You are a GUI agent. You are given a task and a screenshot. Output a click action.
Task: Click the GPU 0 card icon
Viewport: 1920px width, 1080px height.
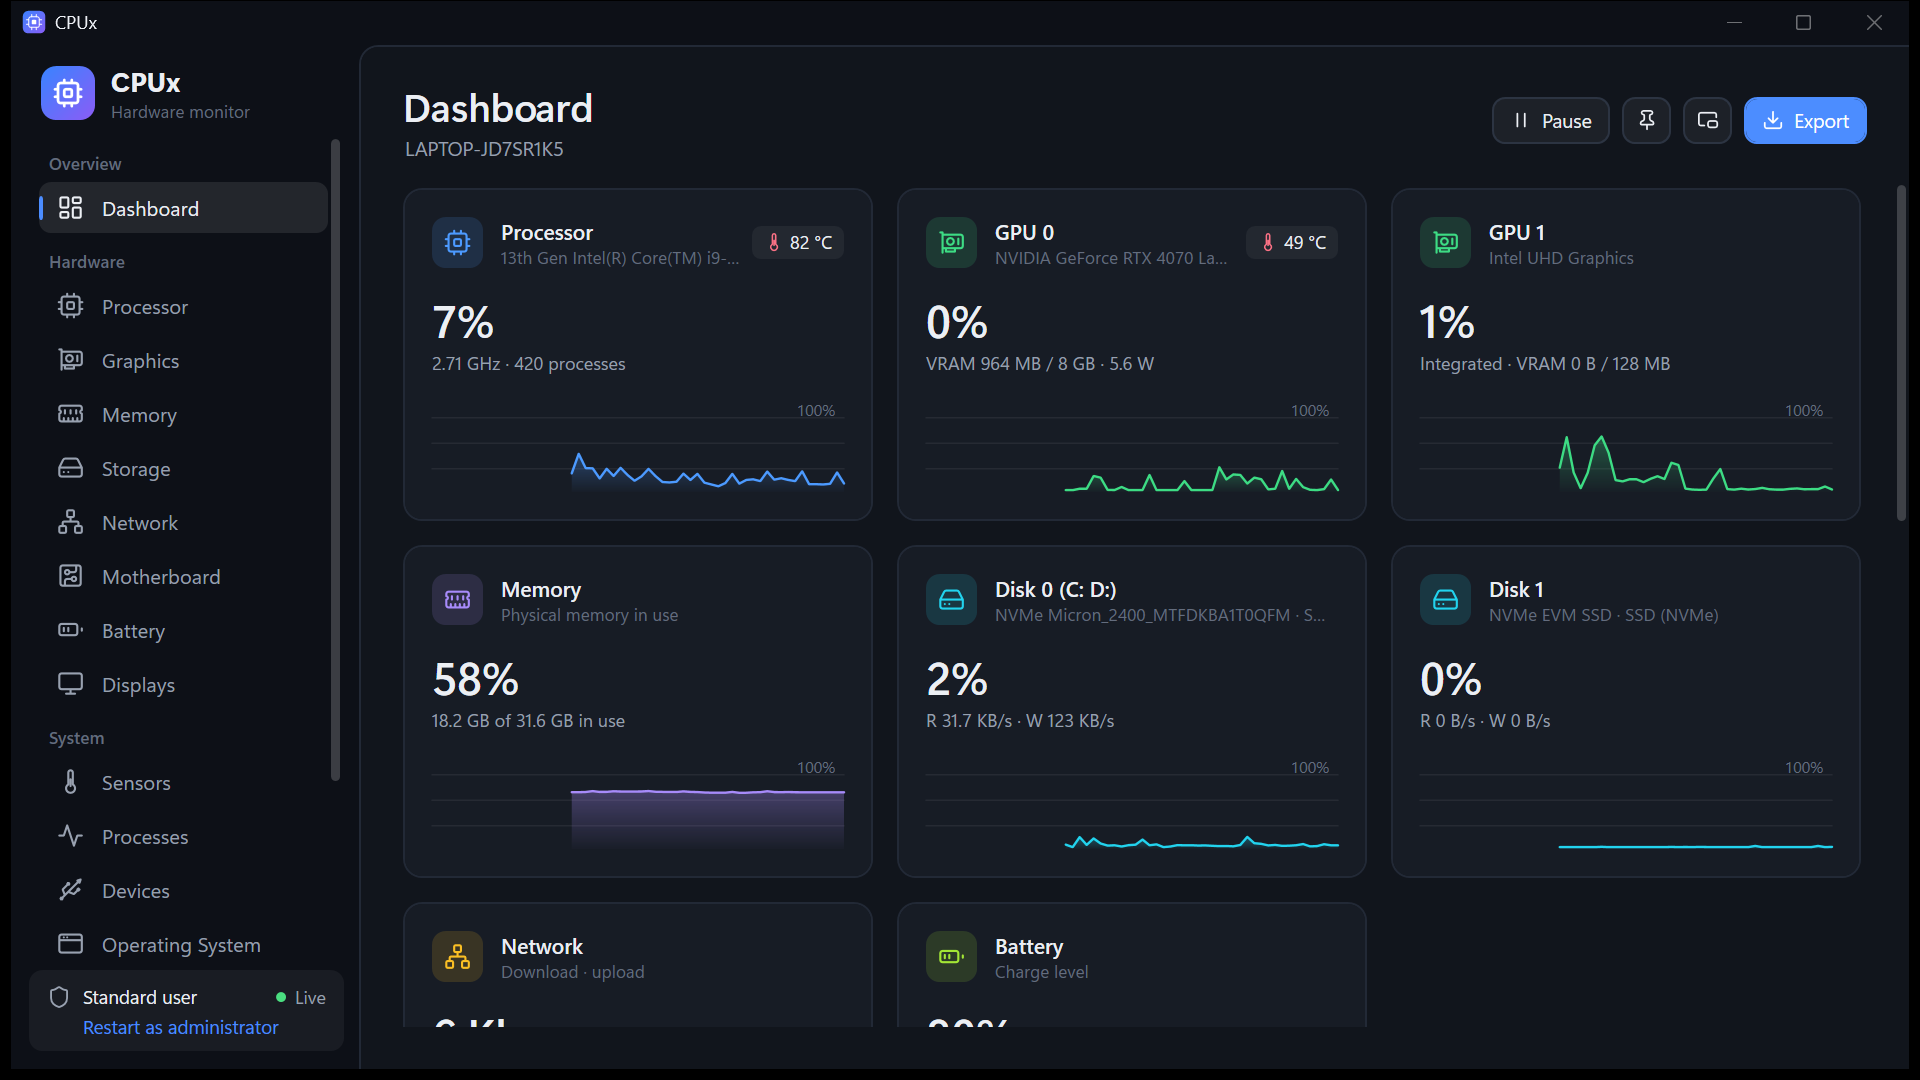951,242
